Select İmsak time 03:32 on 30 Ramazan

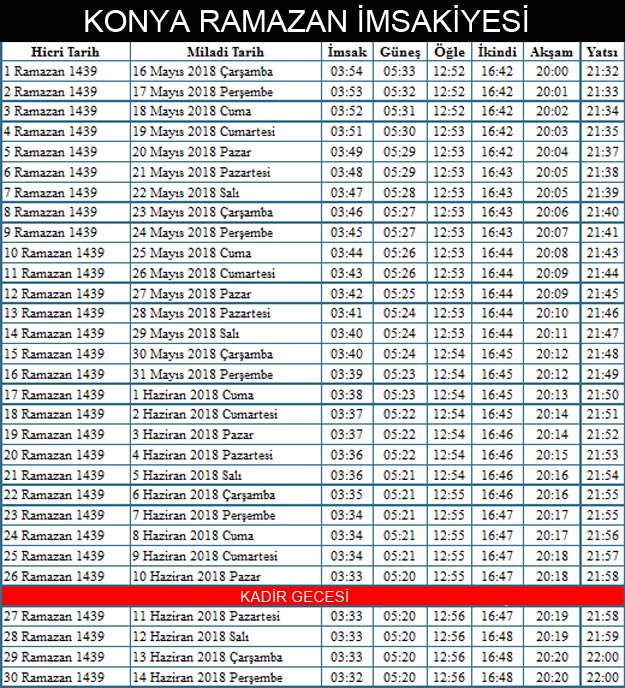coord(346,677)
